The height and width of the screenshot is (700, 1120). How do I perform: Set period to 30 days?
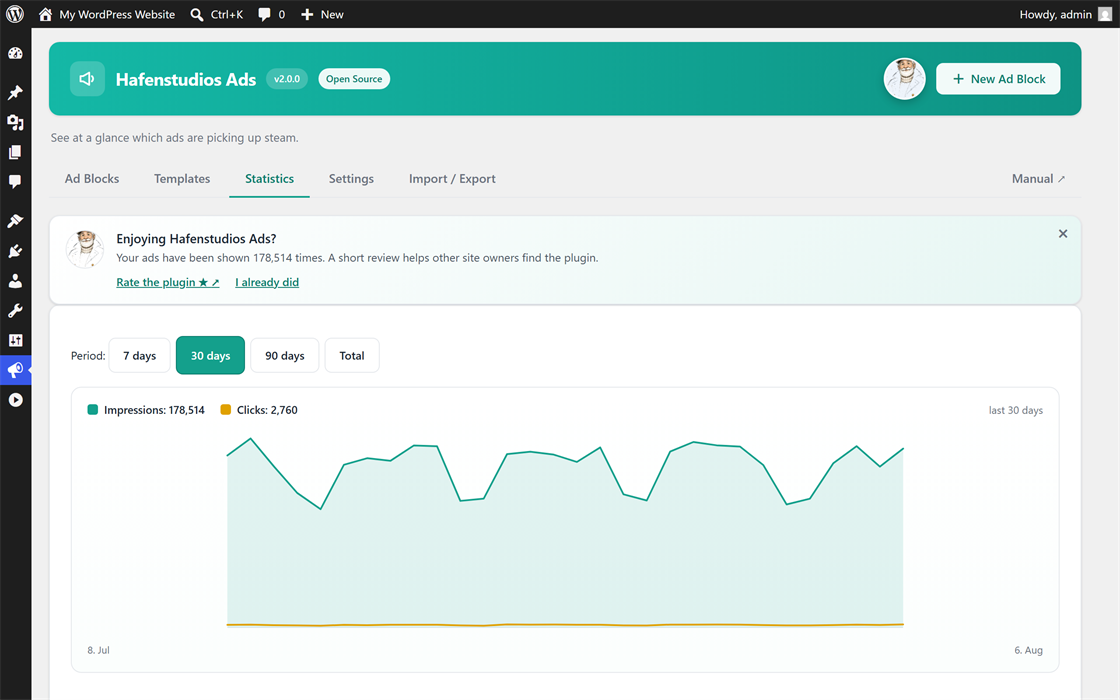(210, 355)
